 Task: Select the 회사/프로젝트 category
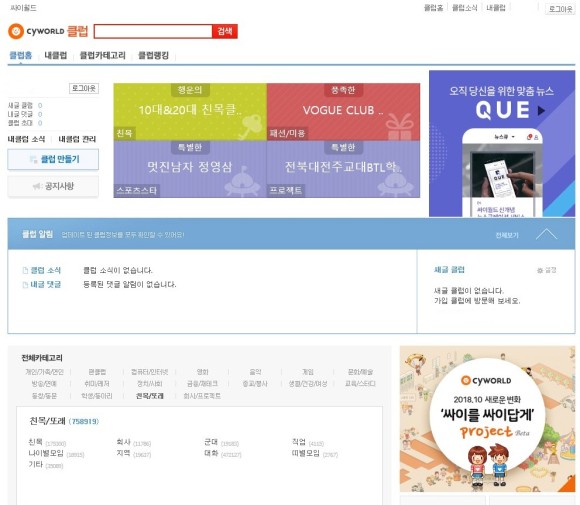(202, 396)
